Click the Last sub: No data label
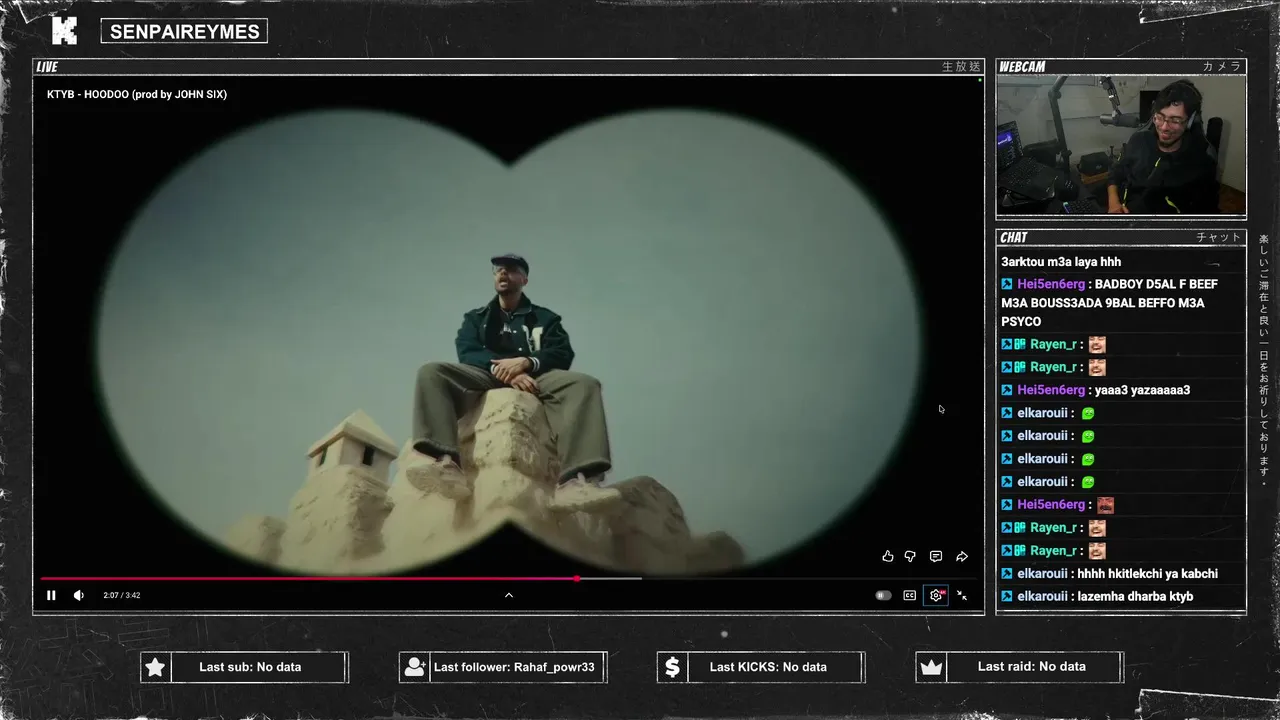 pyautogui.click(x=250, y=667)
